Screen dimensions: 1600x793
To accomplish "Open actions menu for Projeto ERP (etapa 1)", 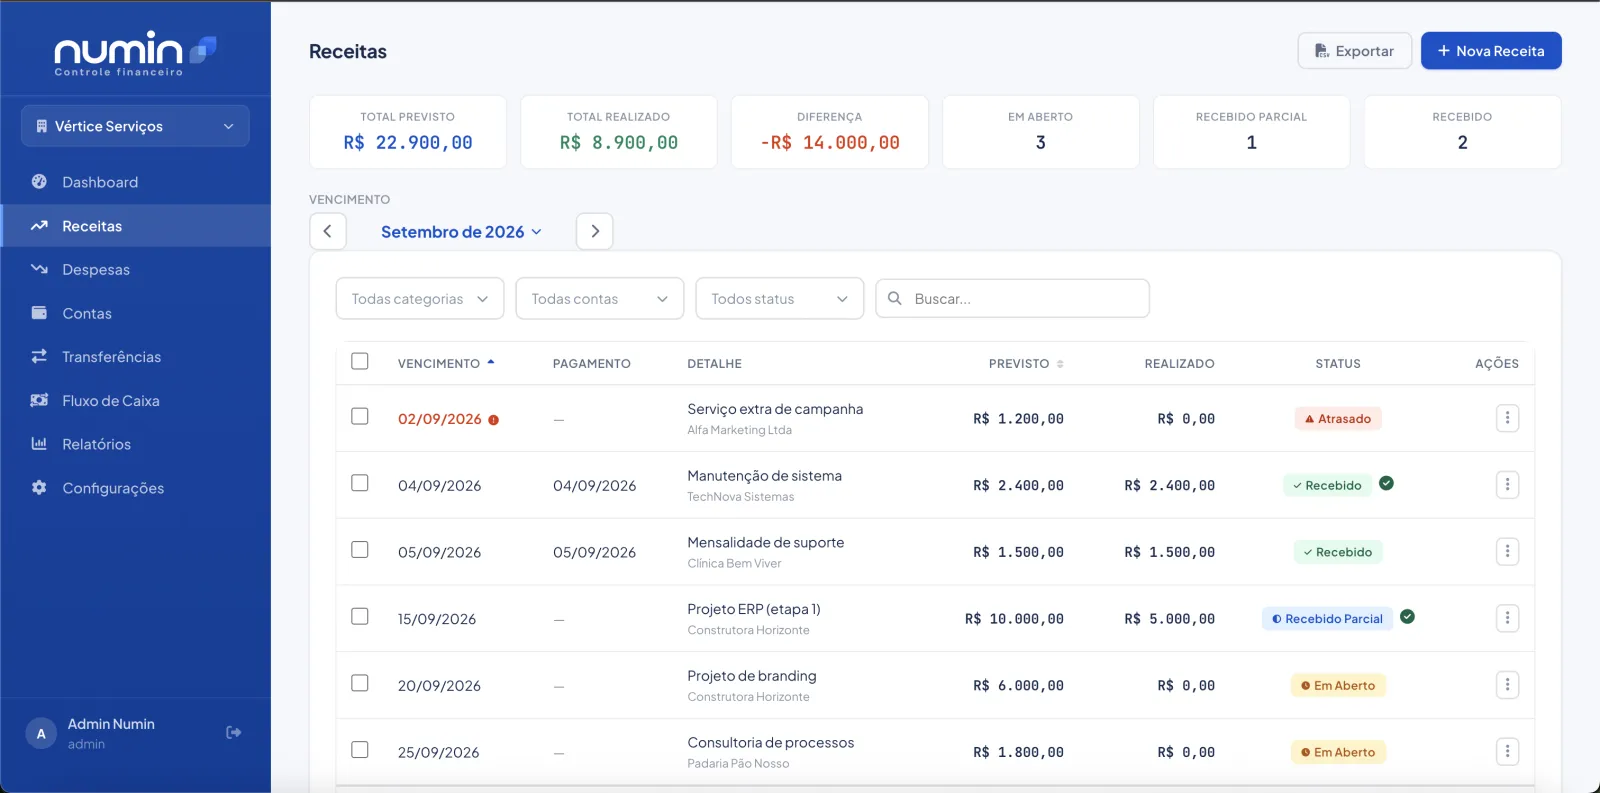I will pos(1507,618).
